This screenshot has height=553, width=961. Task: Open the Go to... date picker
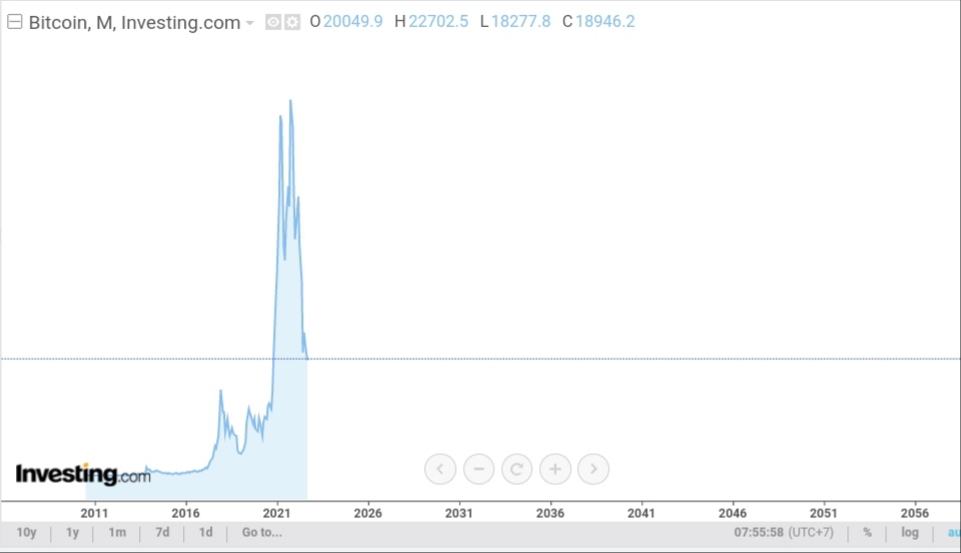tap(262, 532)
